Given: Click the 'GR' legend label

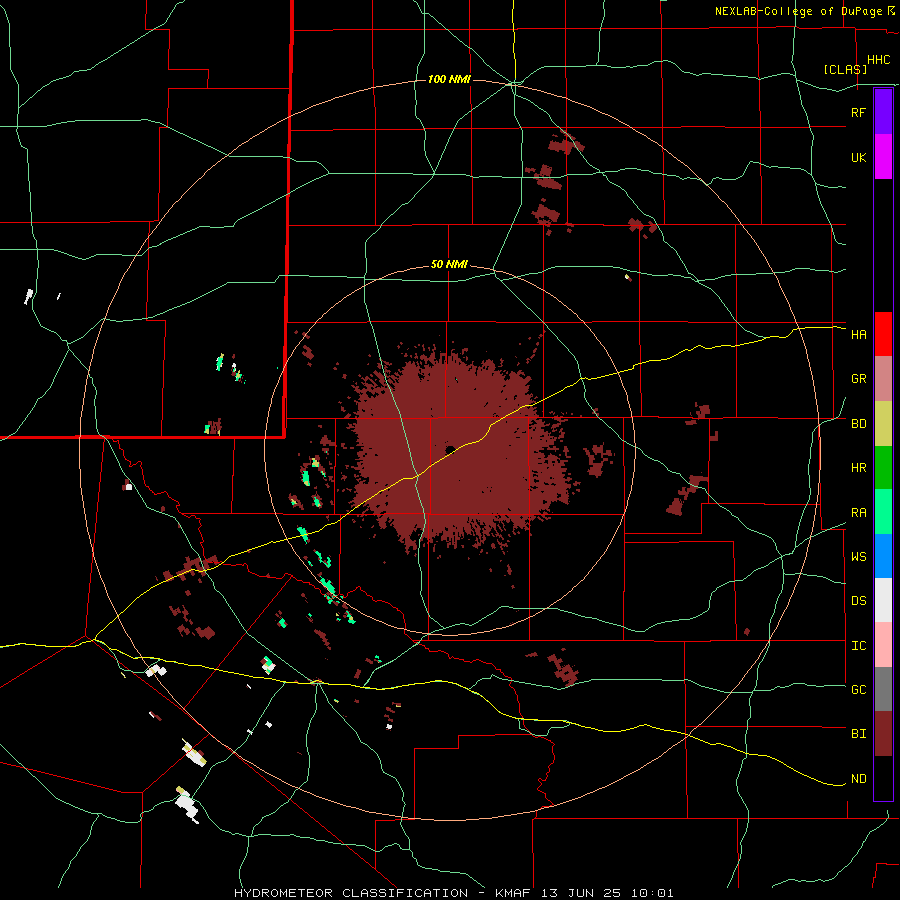Looking at the screenshot, I should coord(858,379).
